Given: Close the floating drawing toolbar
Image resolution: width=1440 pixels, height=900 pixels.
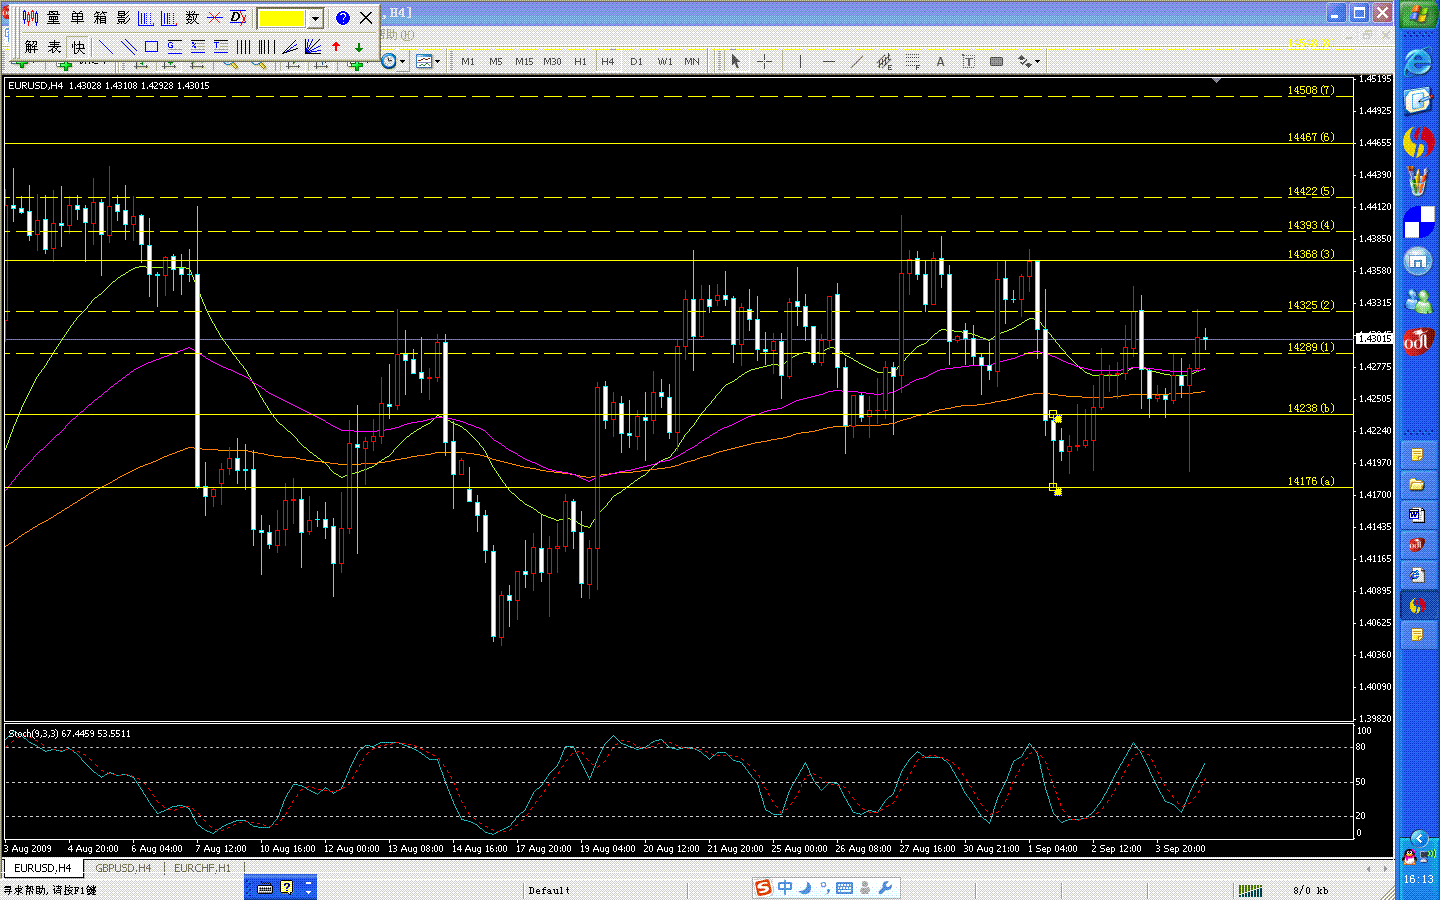Looking at the screenshot, I should tap(366, 18).
